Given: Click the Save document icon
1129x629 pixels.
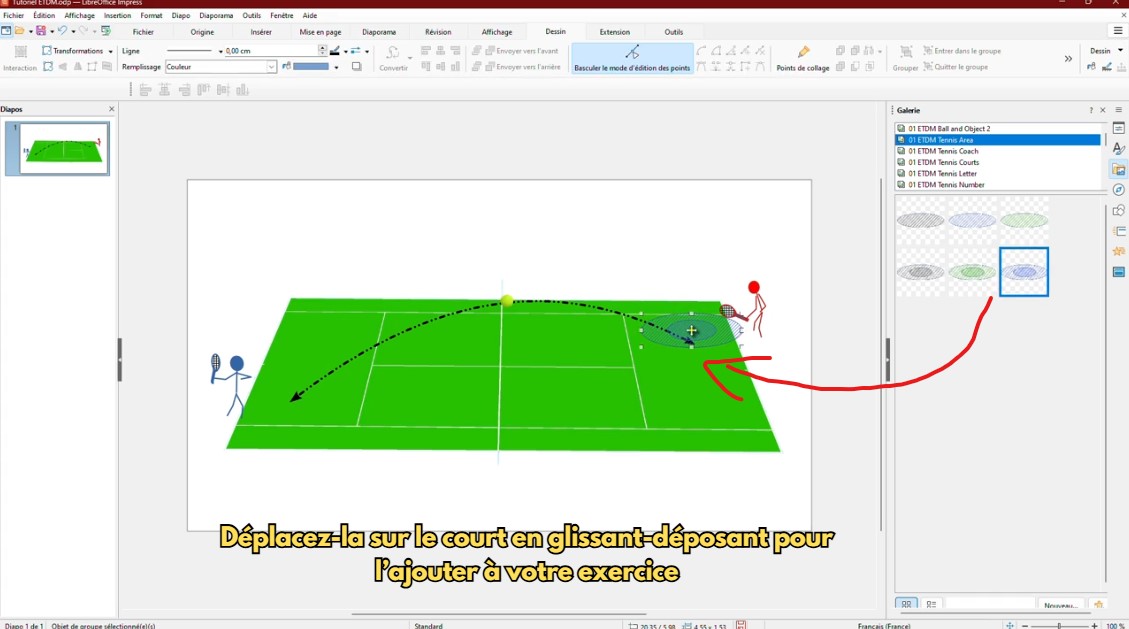Looking at the screenshot, I should pyautogui.click(x=41, y=31).
